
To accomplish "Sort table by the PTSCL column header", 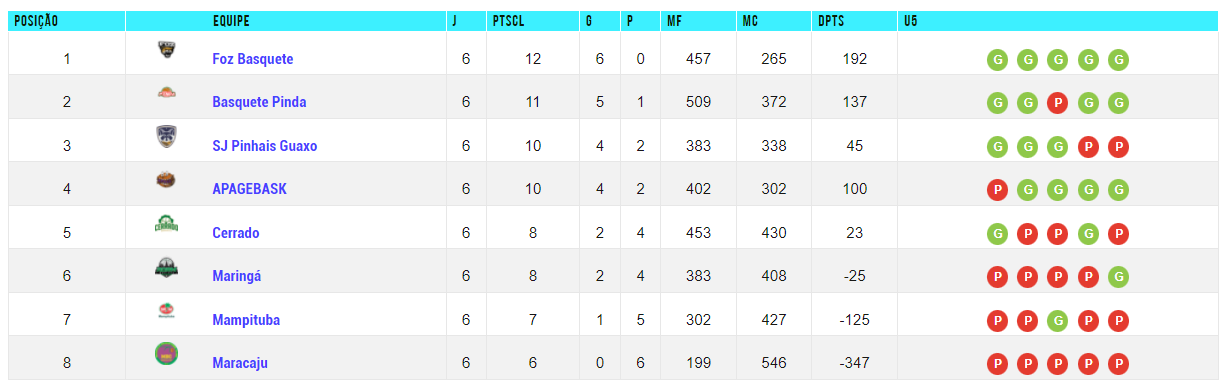I will [x=510, y=20].
